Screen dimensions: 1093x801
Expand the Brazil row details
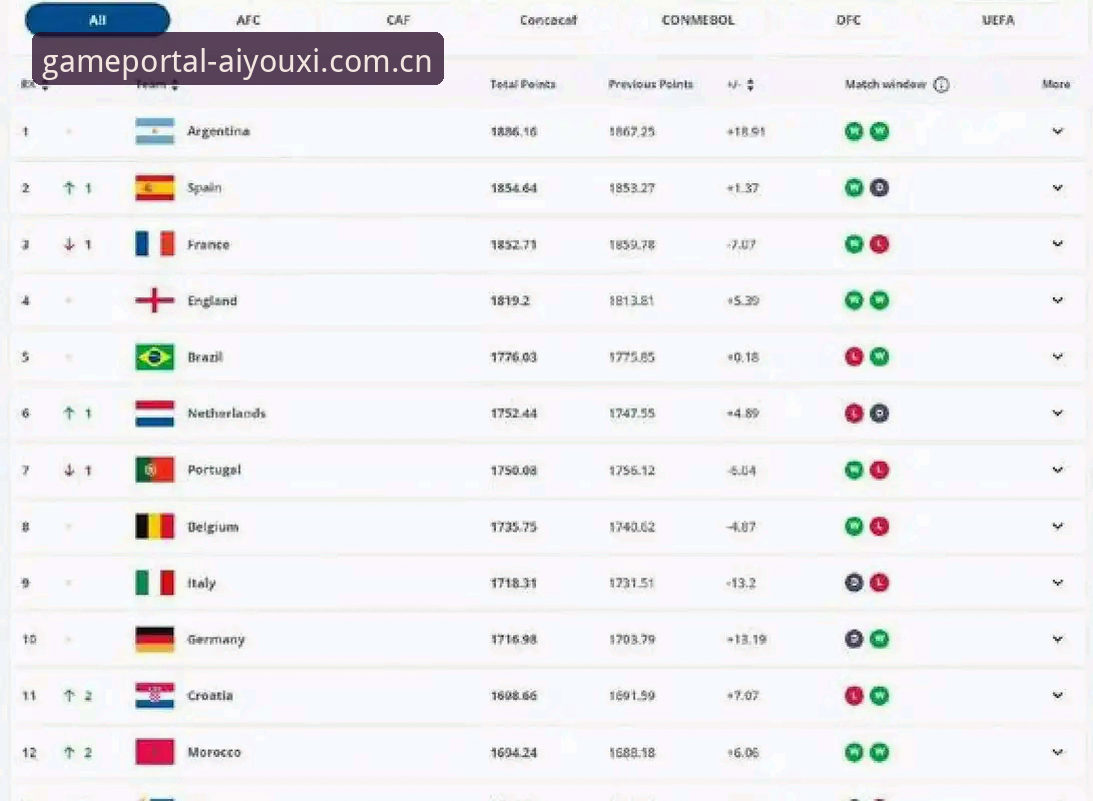(x=1057, y=357)
